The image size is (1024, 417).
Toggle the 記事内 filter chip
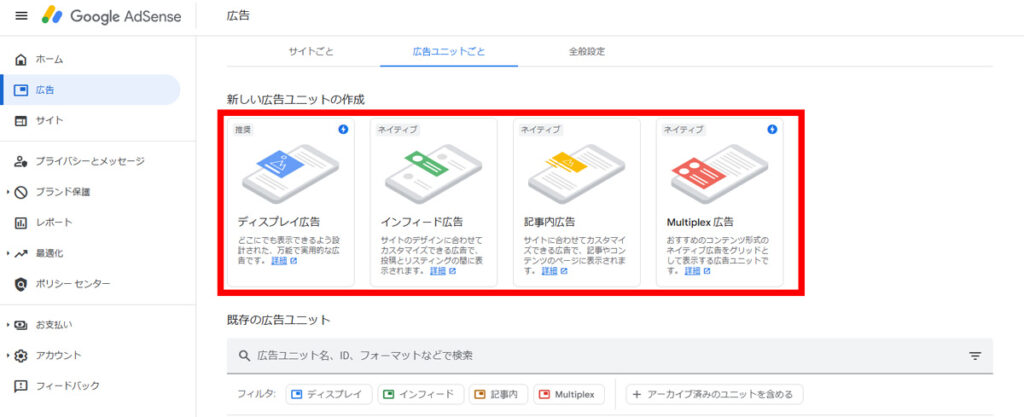tap(498, 394)
